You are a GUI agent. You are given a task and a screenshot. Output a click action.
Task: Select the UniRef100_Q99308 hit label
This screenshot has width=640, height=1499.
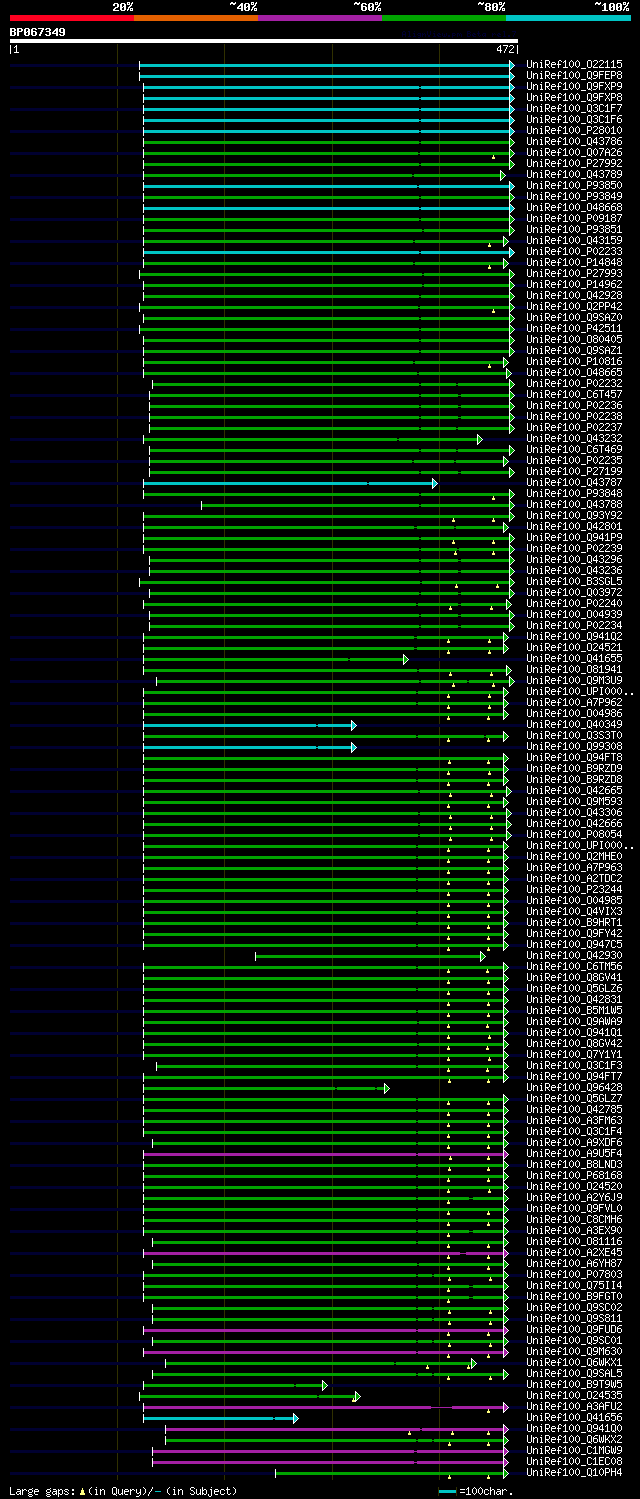[574, 746]
